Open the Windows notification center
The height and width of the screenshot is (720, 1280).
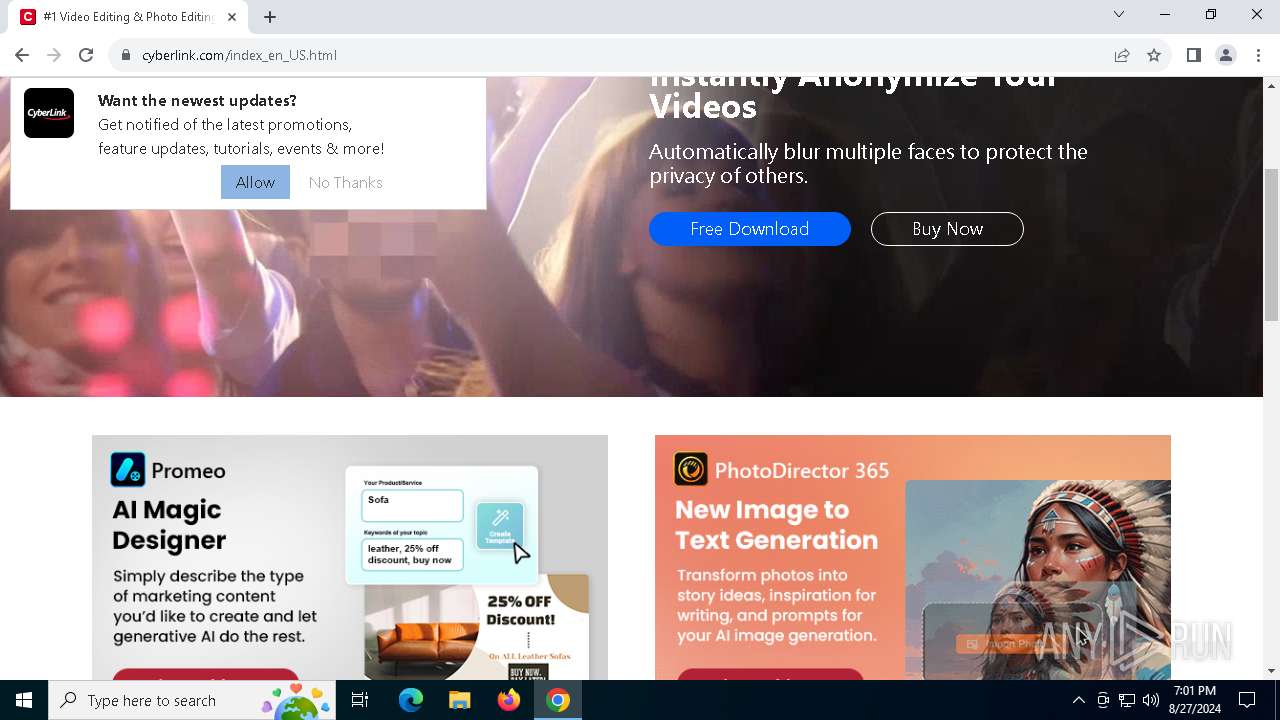coord(1247,700)
